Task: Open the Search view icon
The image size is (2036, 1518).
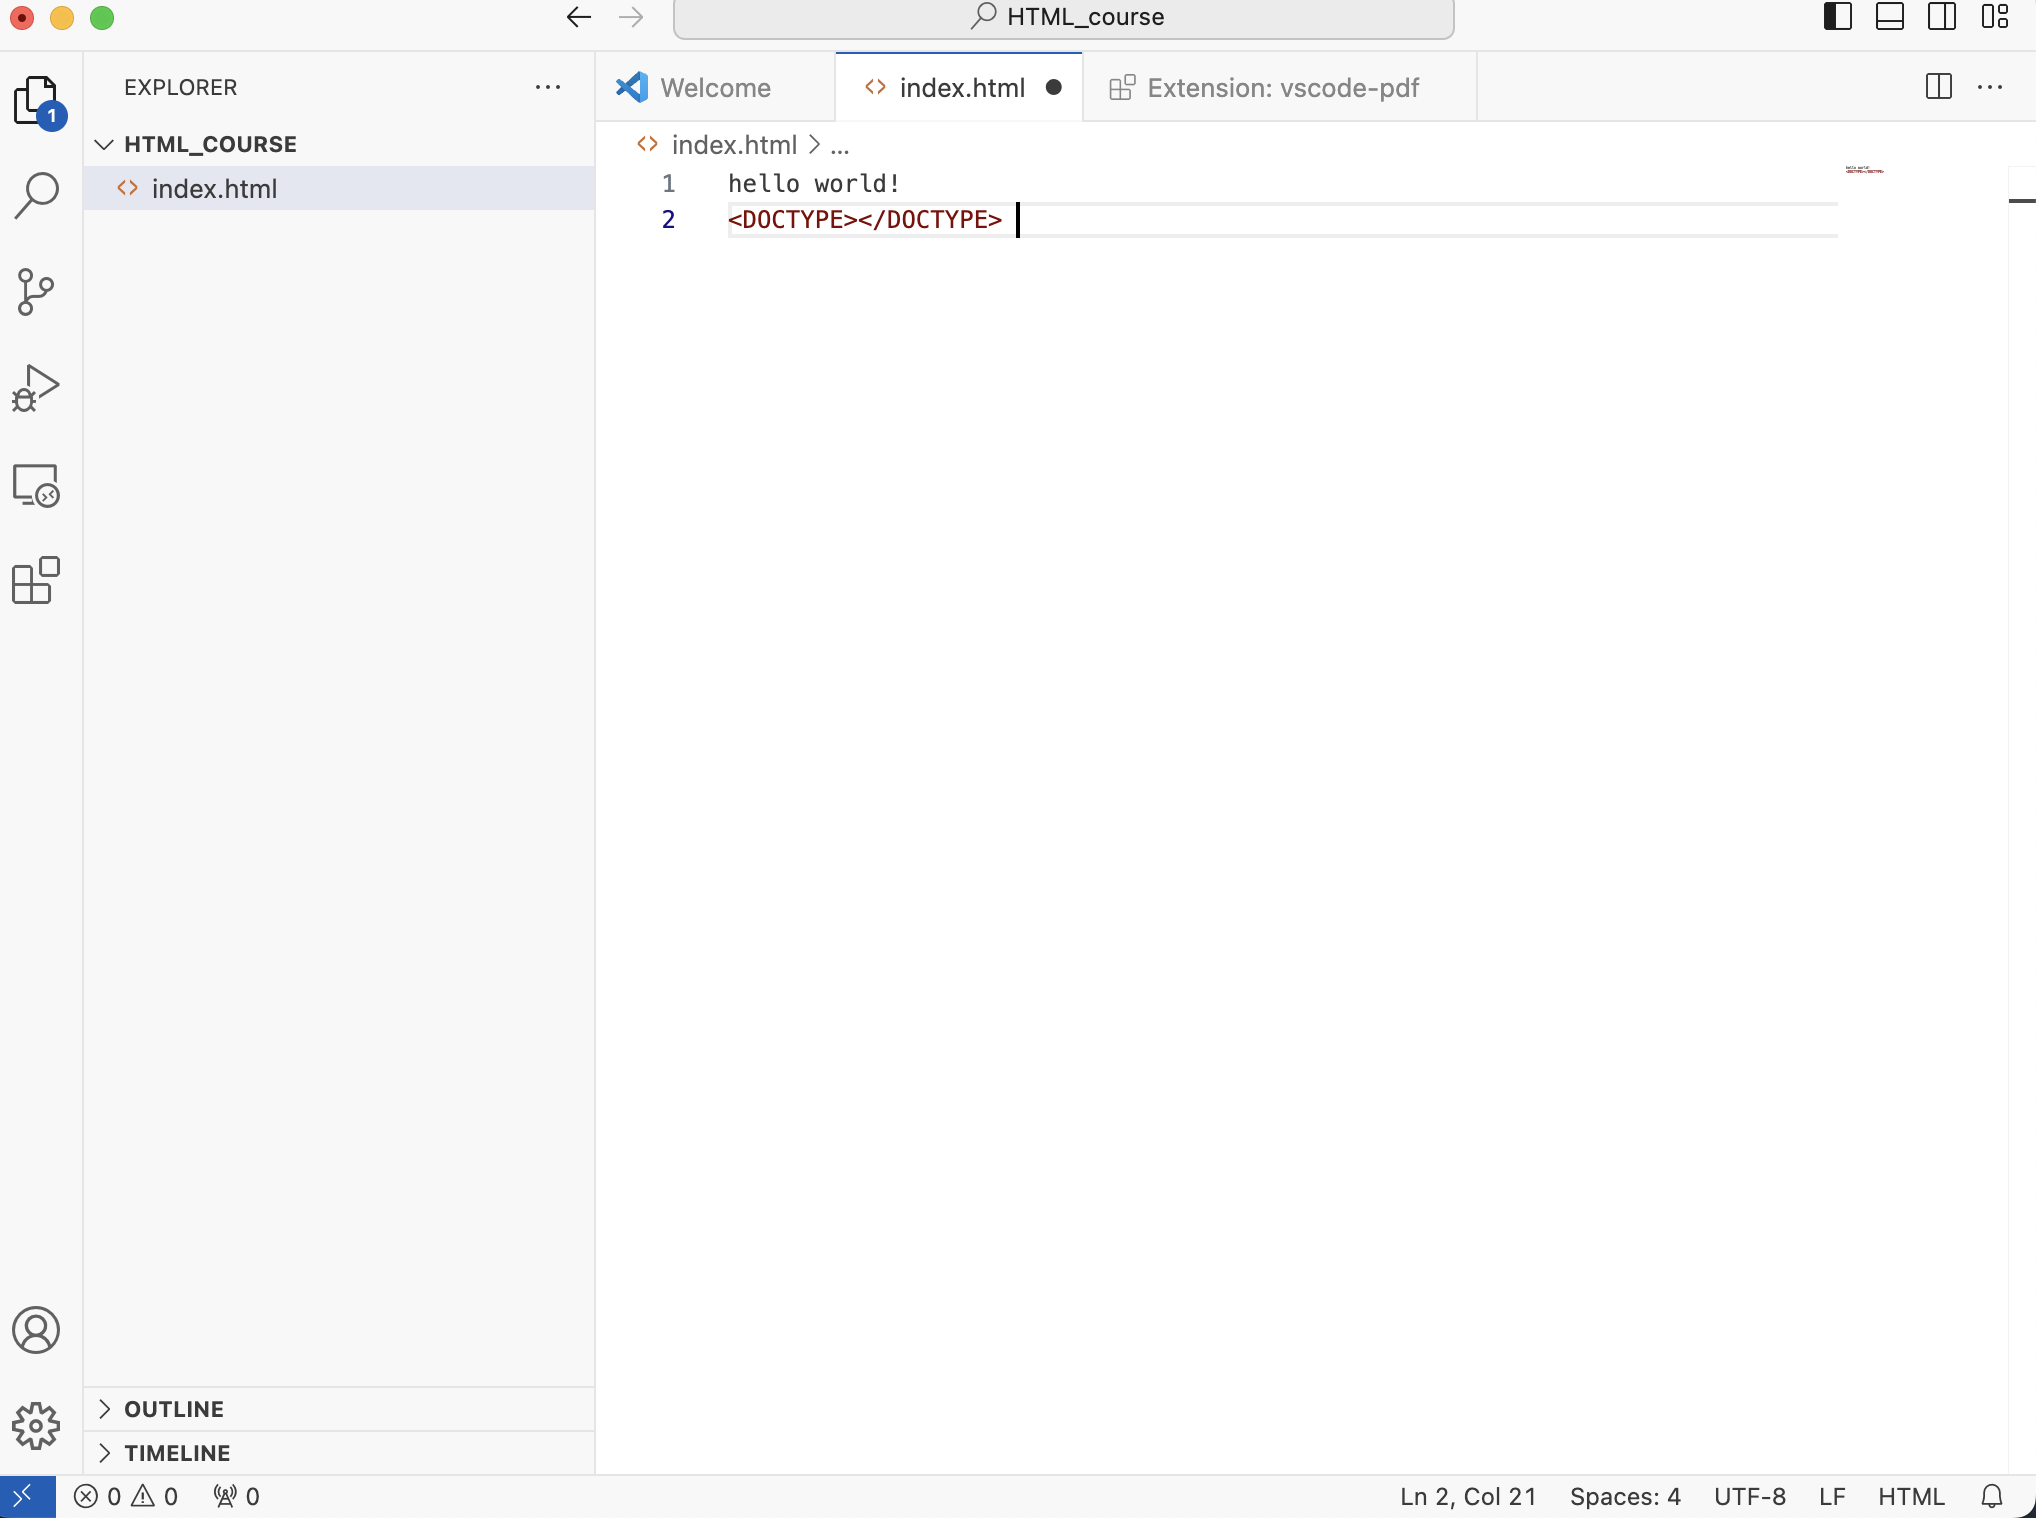Action: [x=37, y=195]
